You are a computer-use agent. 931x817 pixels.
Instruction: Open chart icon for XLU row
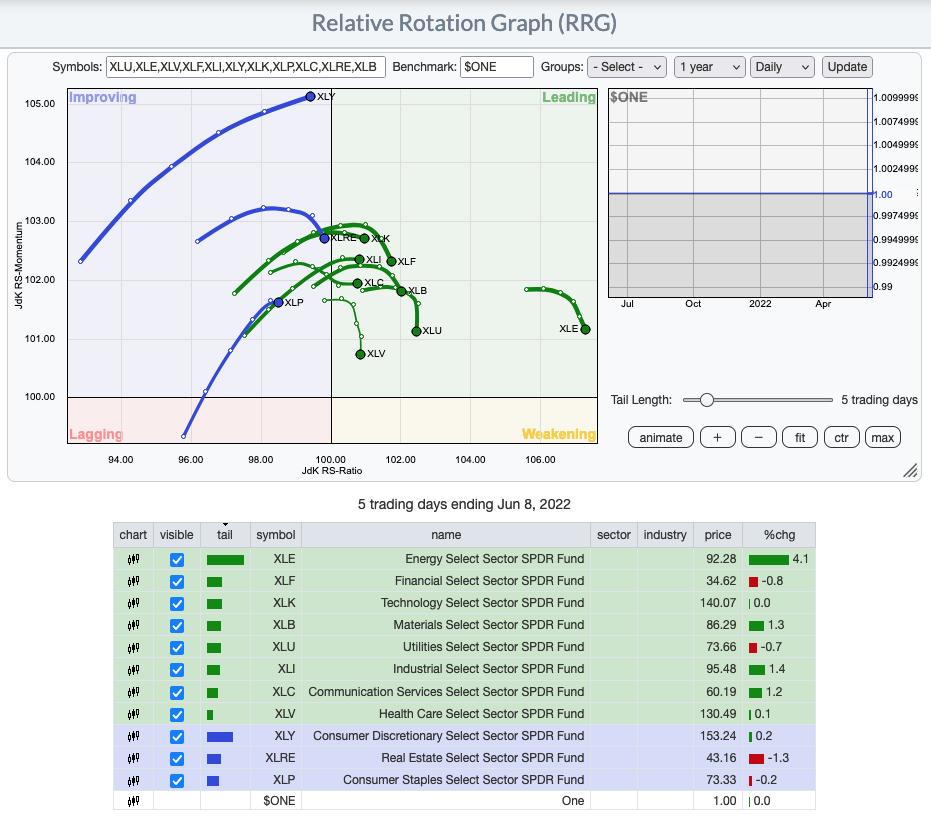(133, 647)
